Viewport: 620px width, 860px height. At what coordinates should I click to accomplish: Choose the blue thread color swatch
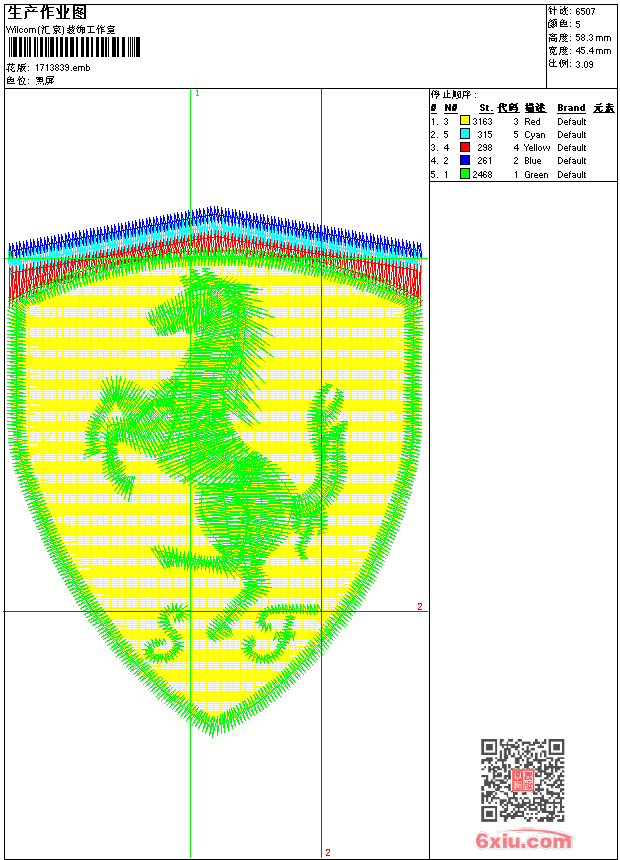465,161
